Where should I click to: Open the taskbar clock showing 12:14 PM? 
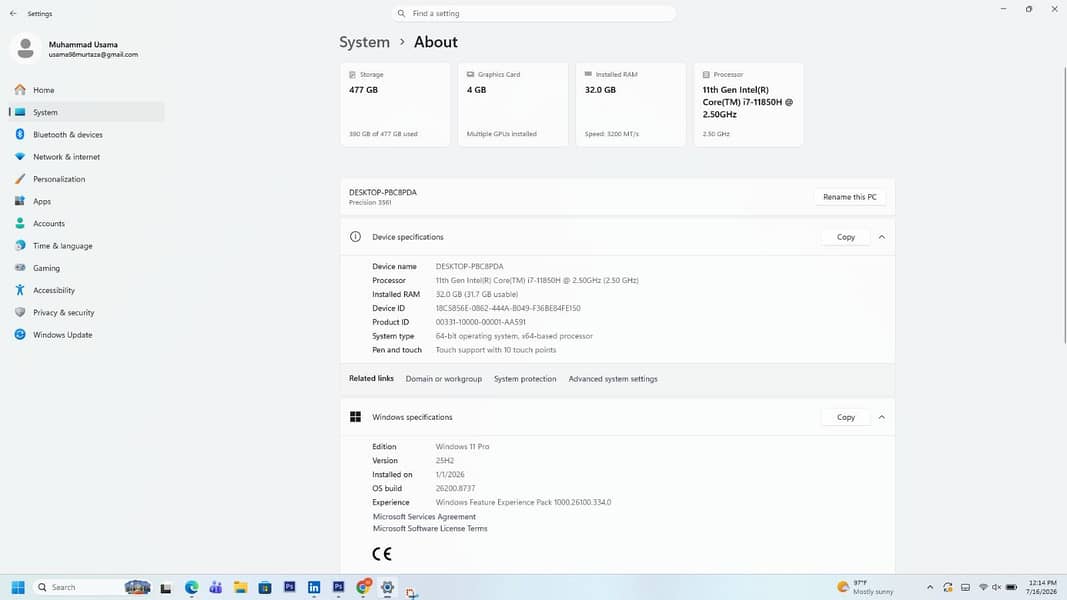pos(1042,587)
